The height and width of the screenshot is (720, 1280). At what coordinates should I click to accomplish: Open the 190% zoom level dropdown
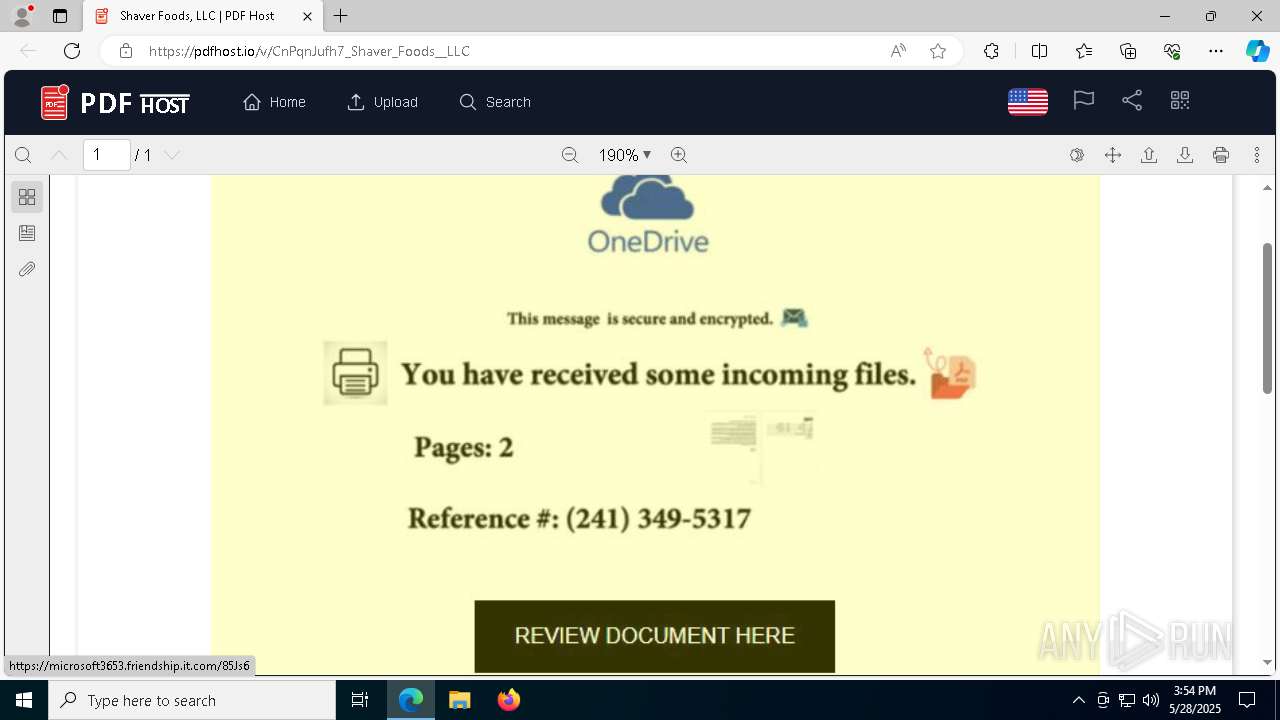point(625,155)
